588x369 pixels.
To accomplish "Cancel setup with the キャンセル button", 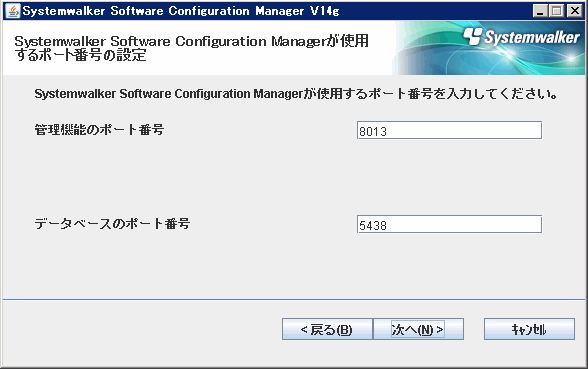I will [x=529, y=329].
